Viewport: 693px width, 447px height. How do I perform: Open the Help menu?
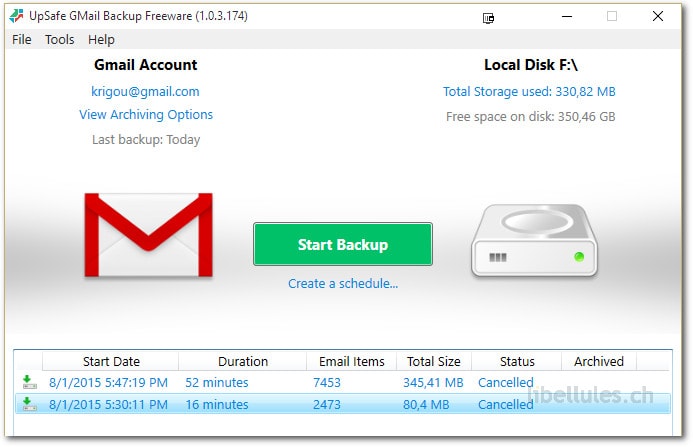tap(101, 39)
